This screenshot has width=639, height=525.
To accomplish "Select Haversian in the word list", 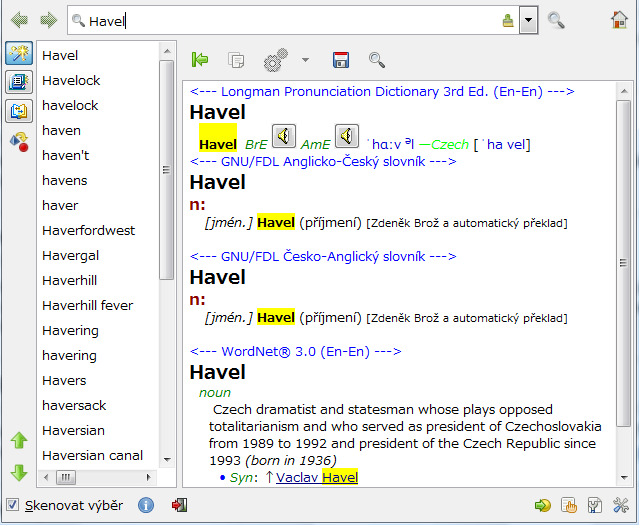I will coord(73,430).
